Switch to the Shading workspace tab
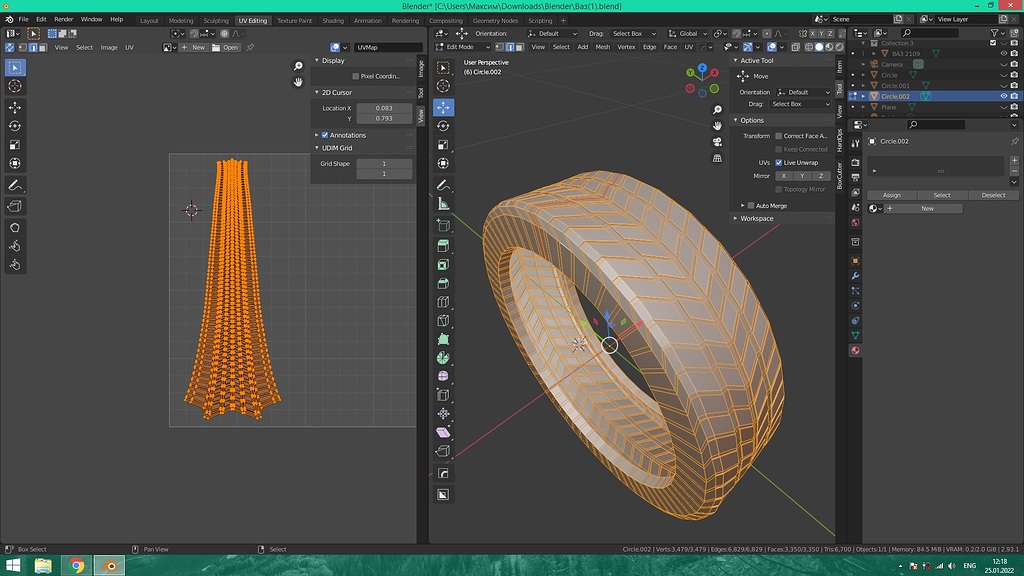 [333, 20]
